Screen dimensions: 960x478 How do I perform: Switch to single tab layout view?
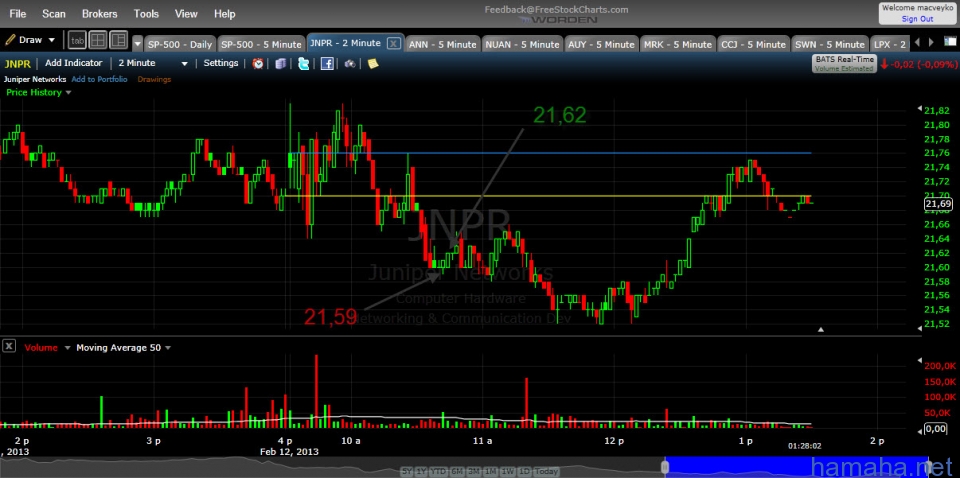(77, 40)
